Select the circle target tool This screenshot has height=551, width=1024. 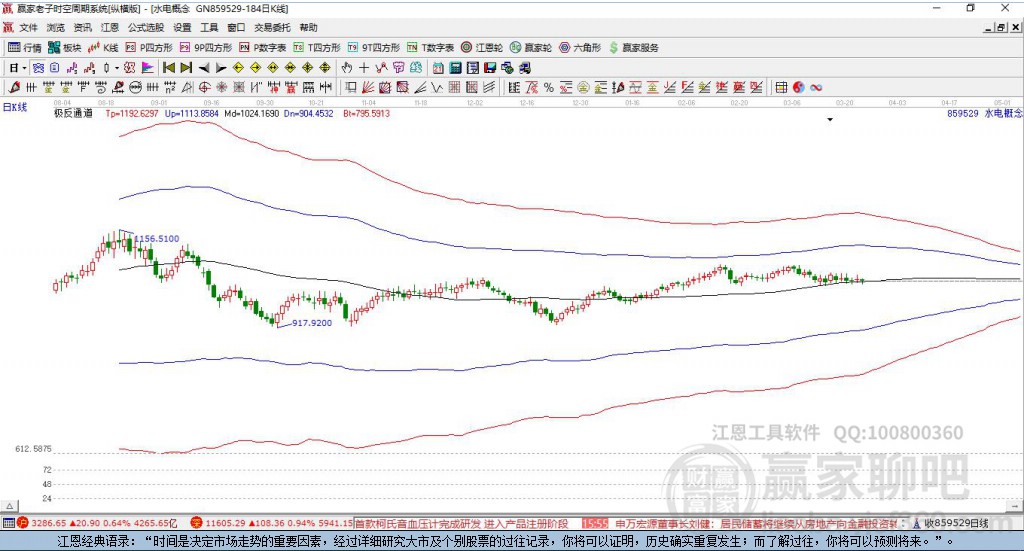(204, 87)
